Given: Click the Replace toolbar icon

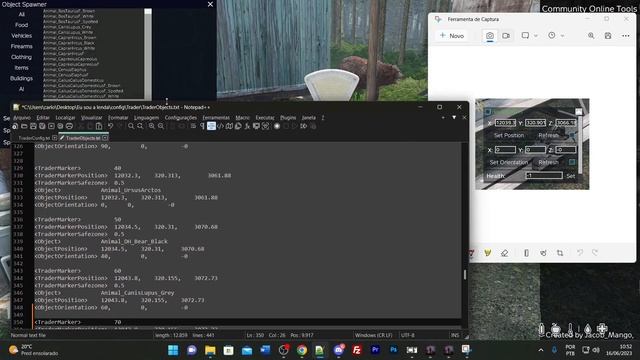Looking at the screenshot, I should 140,126.
